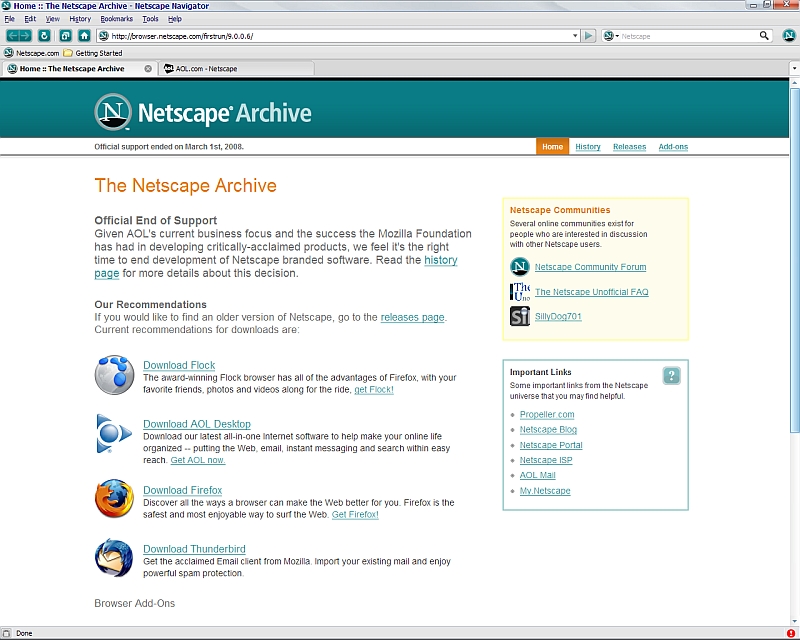
Task: Open the Getting Started bookmark folder
Action: point(93,53)
